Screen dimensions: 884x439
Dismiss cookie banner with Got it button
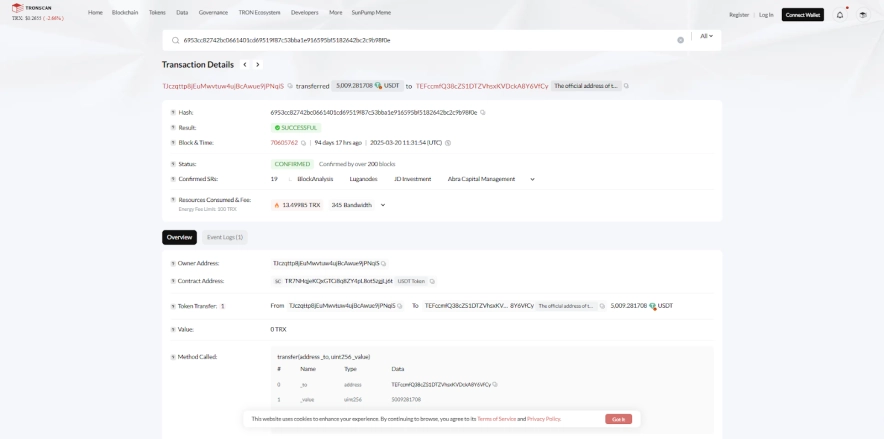(x=618, y=419)
